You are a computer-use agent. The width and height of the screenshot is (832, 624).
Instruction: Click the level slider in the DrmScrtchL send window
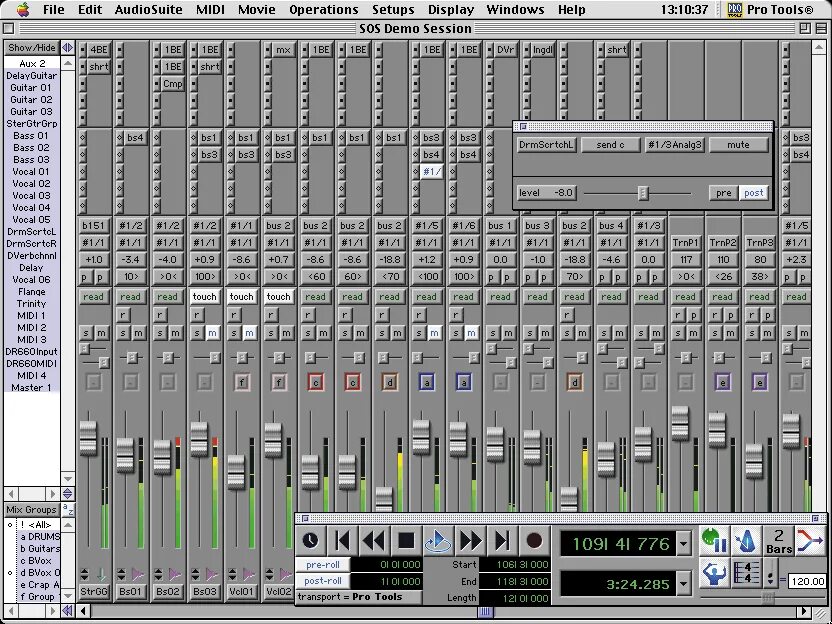click(x=645, y=192)
